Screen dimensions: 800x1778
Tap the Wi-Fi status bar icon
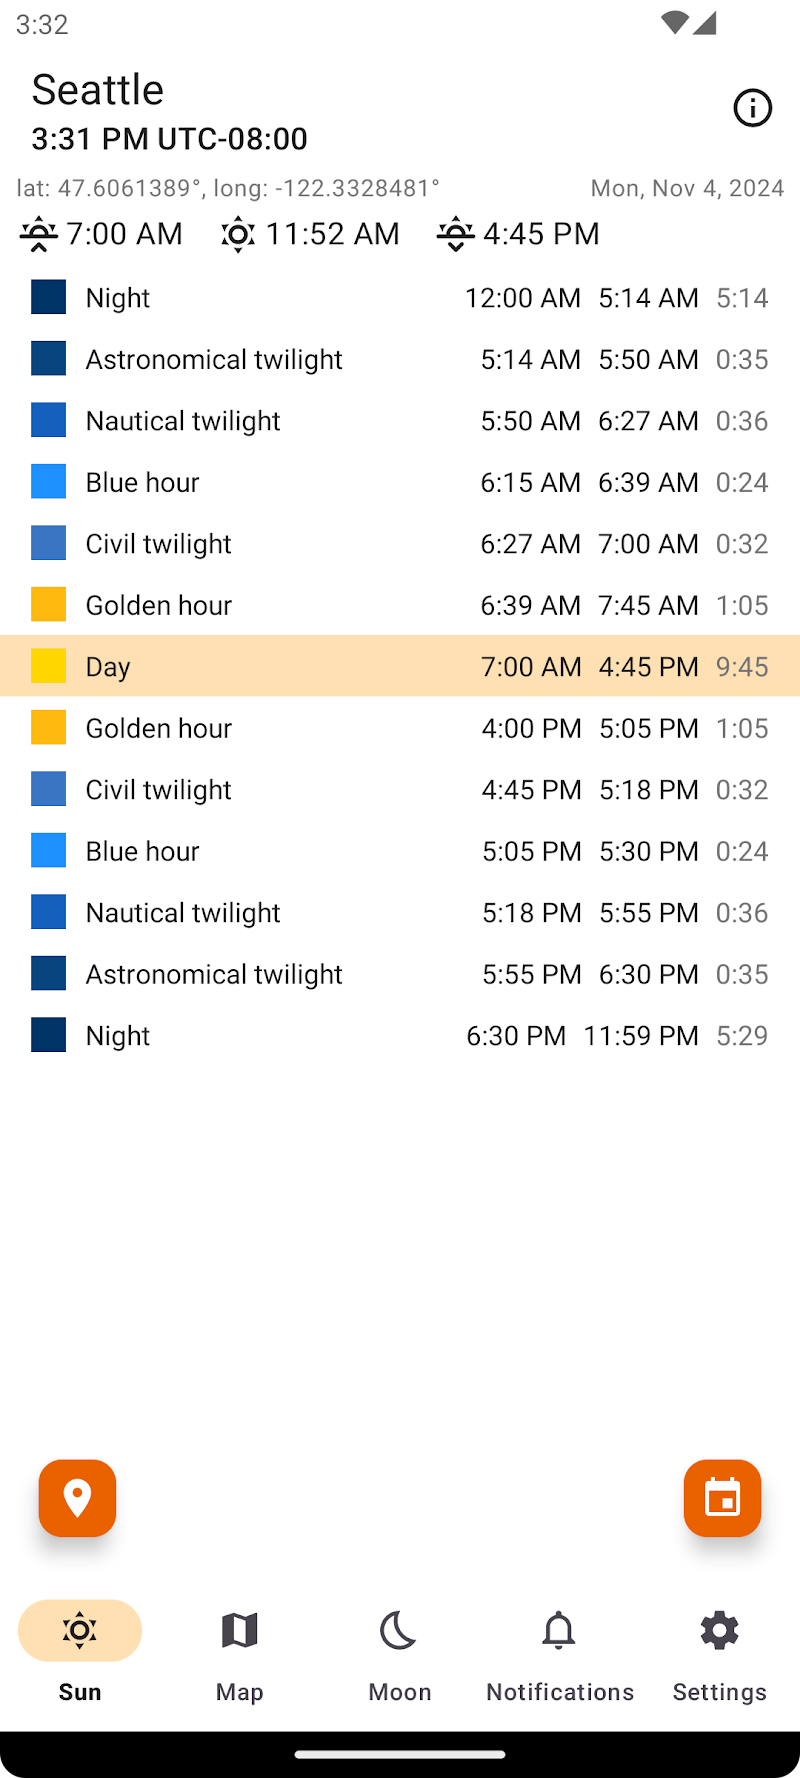click(675, 23)
